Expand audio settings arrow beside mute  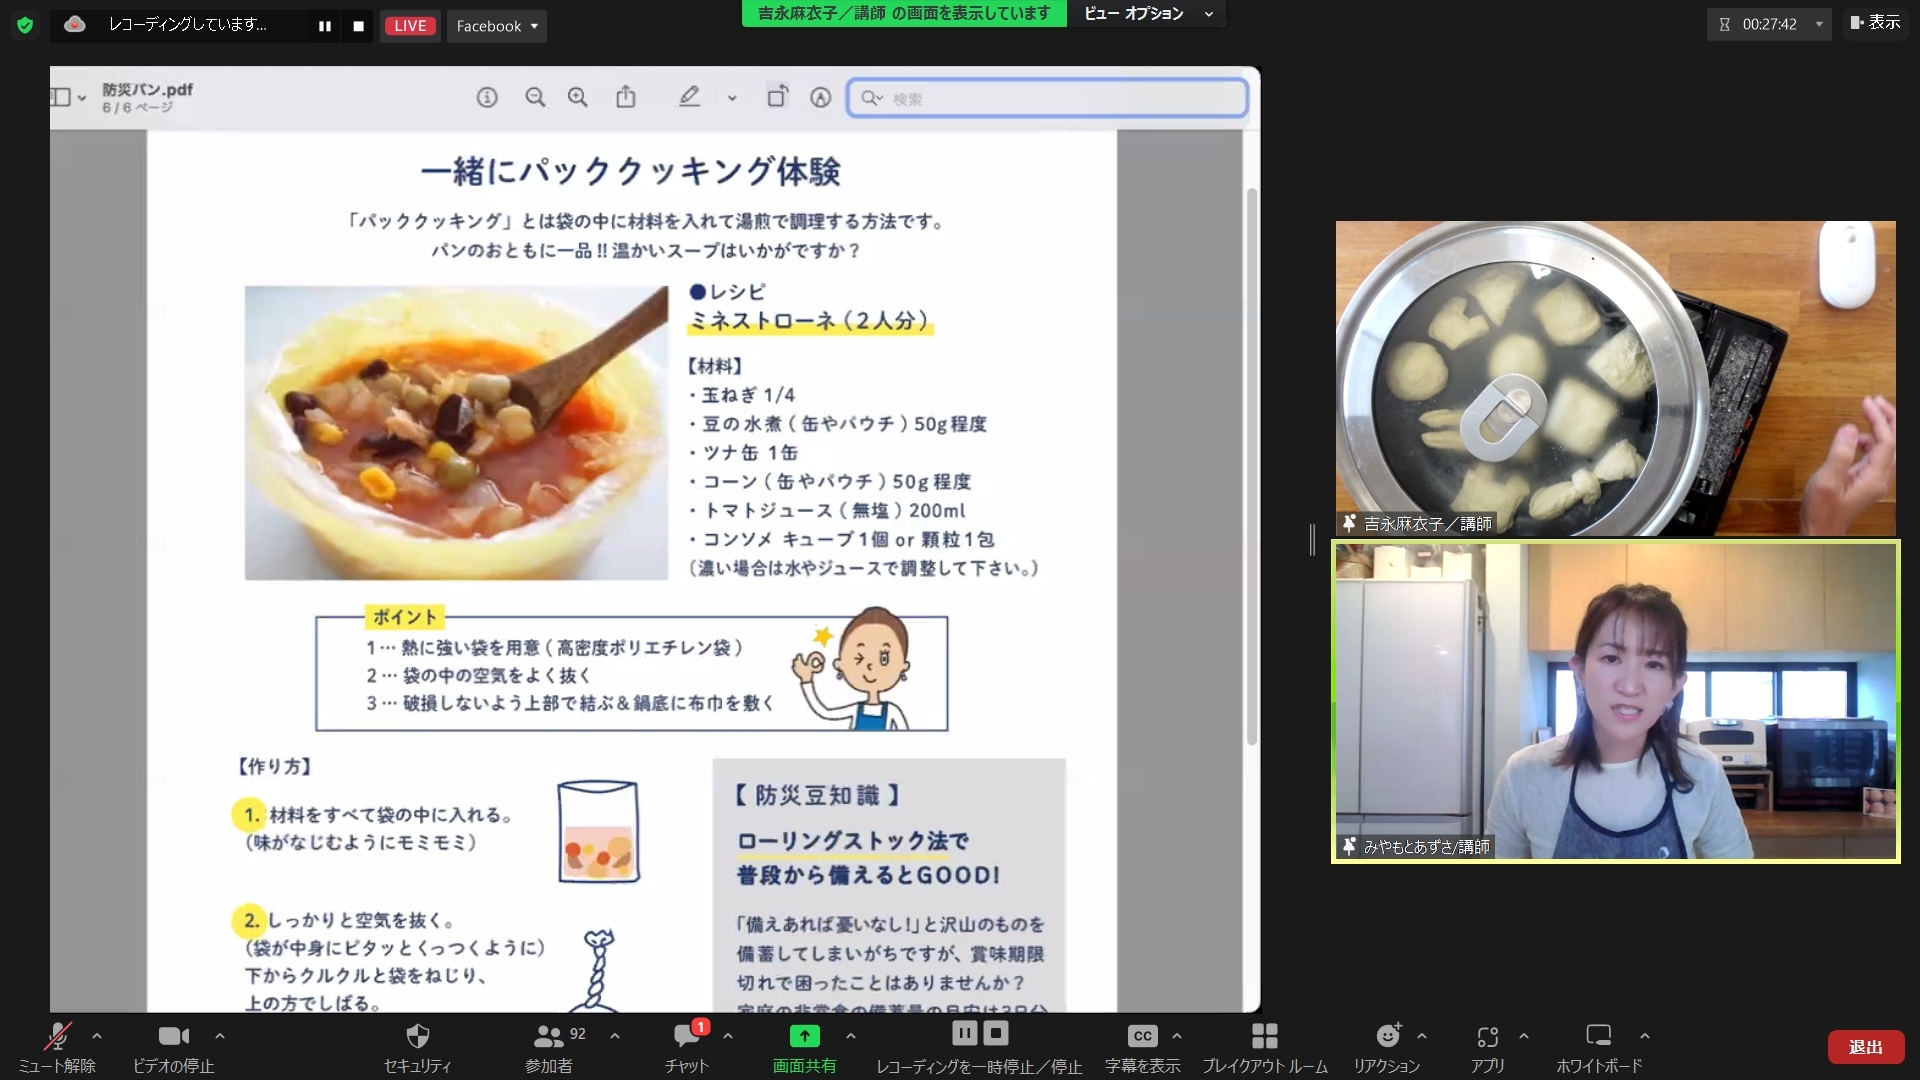97,1036
